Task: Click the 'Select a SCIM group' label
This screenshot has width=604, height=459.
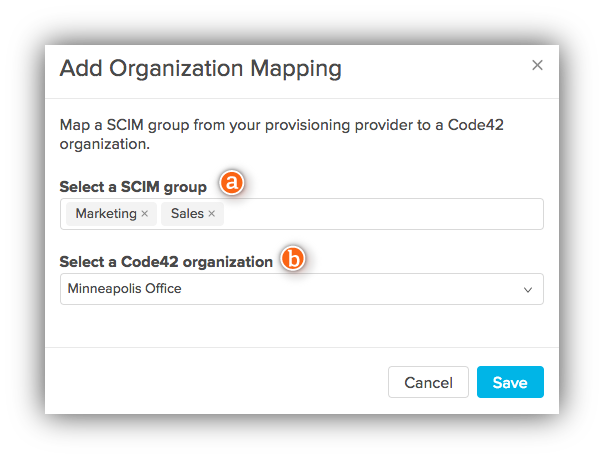Action: coord(133,187)
